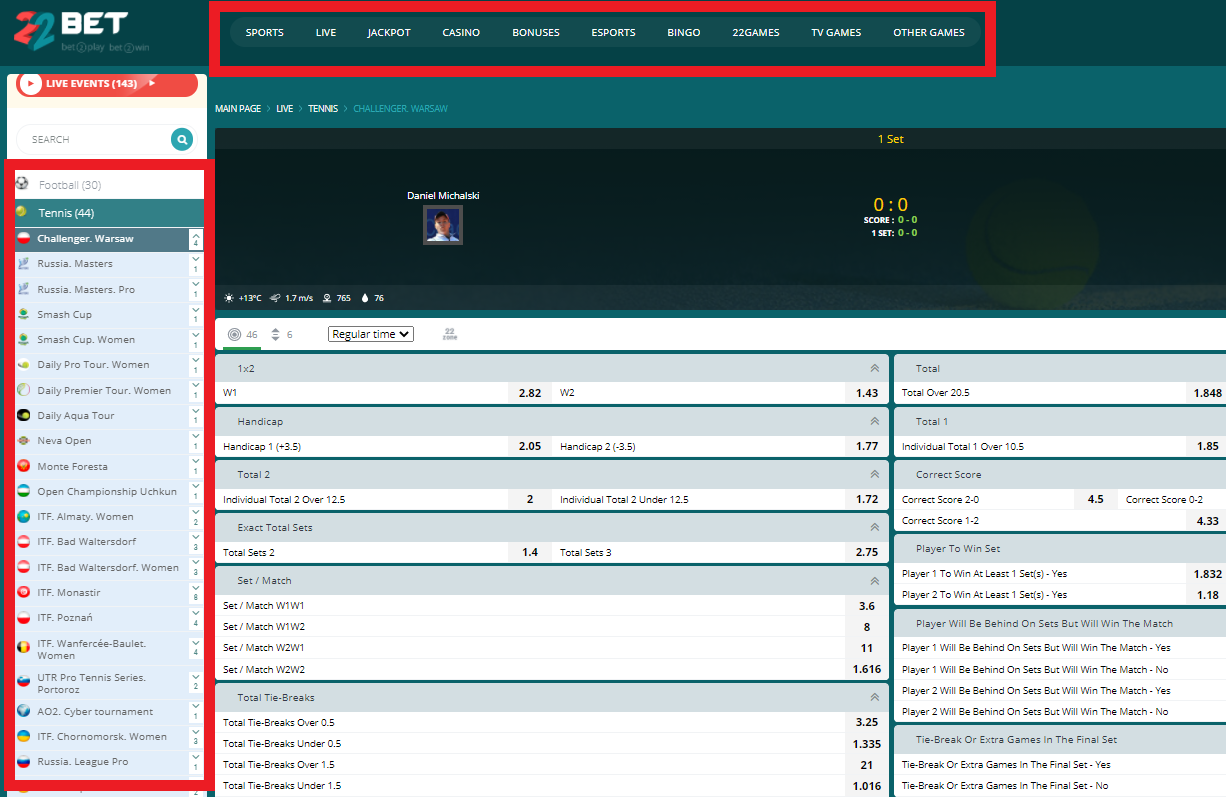The height and width of the screenshot is (797, 1226).
Task: Open the LIVE menu item
Action: click(326, 32)
